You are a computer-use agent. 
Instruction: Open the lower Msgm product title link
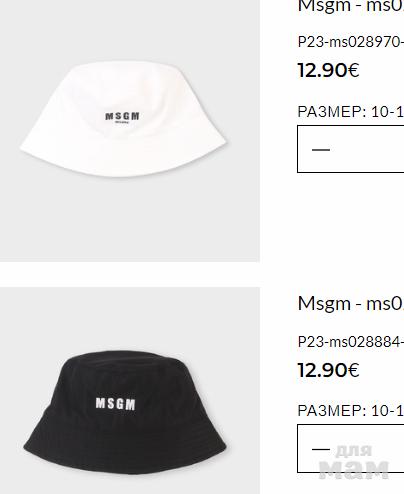(351, 304)
